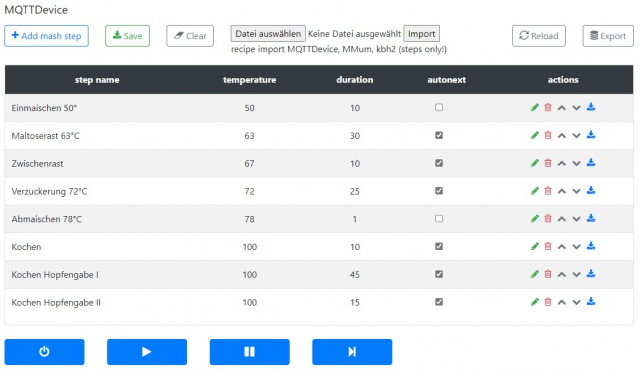Move Kochen Hopfengabe II step up

click(562, 302)
